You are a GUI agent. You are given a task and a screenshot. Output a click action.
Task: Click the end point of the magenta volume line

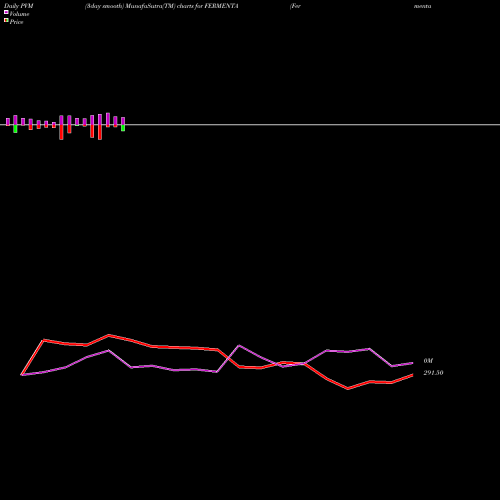pyautogui.click(x=413, y=363)
